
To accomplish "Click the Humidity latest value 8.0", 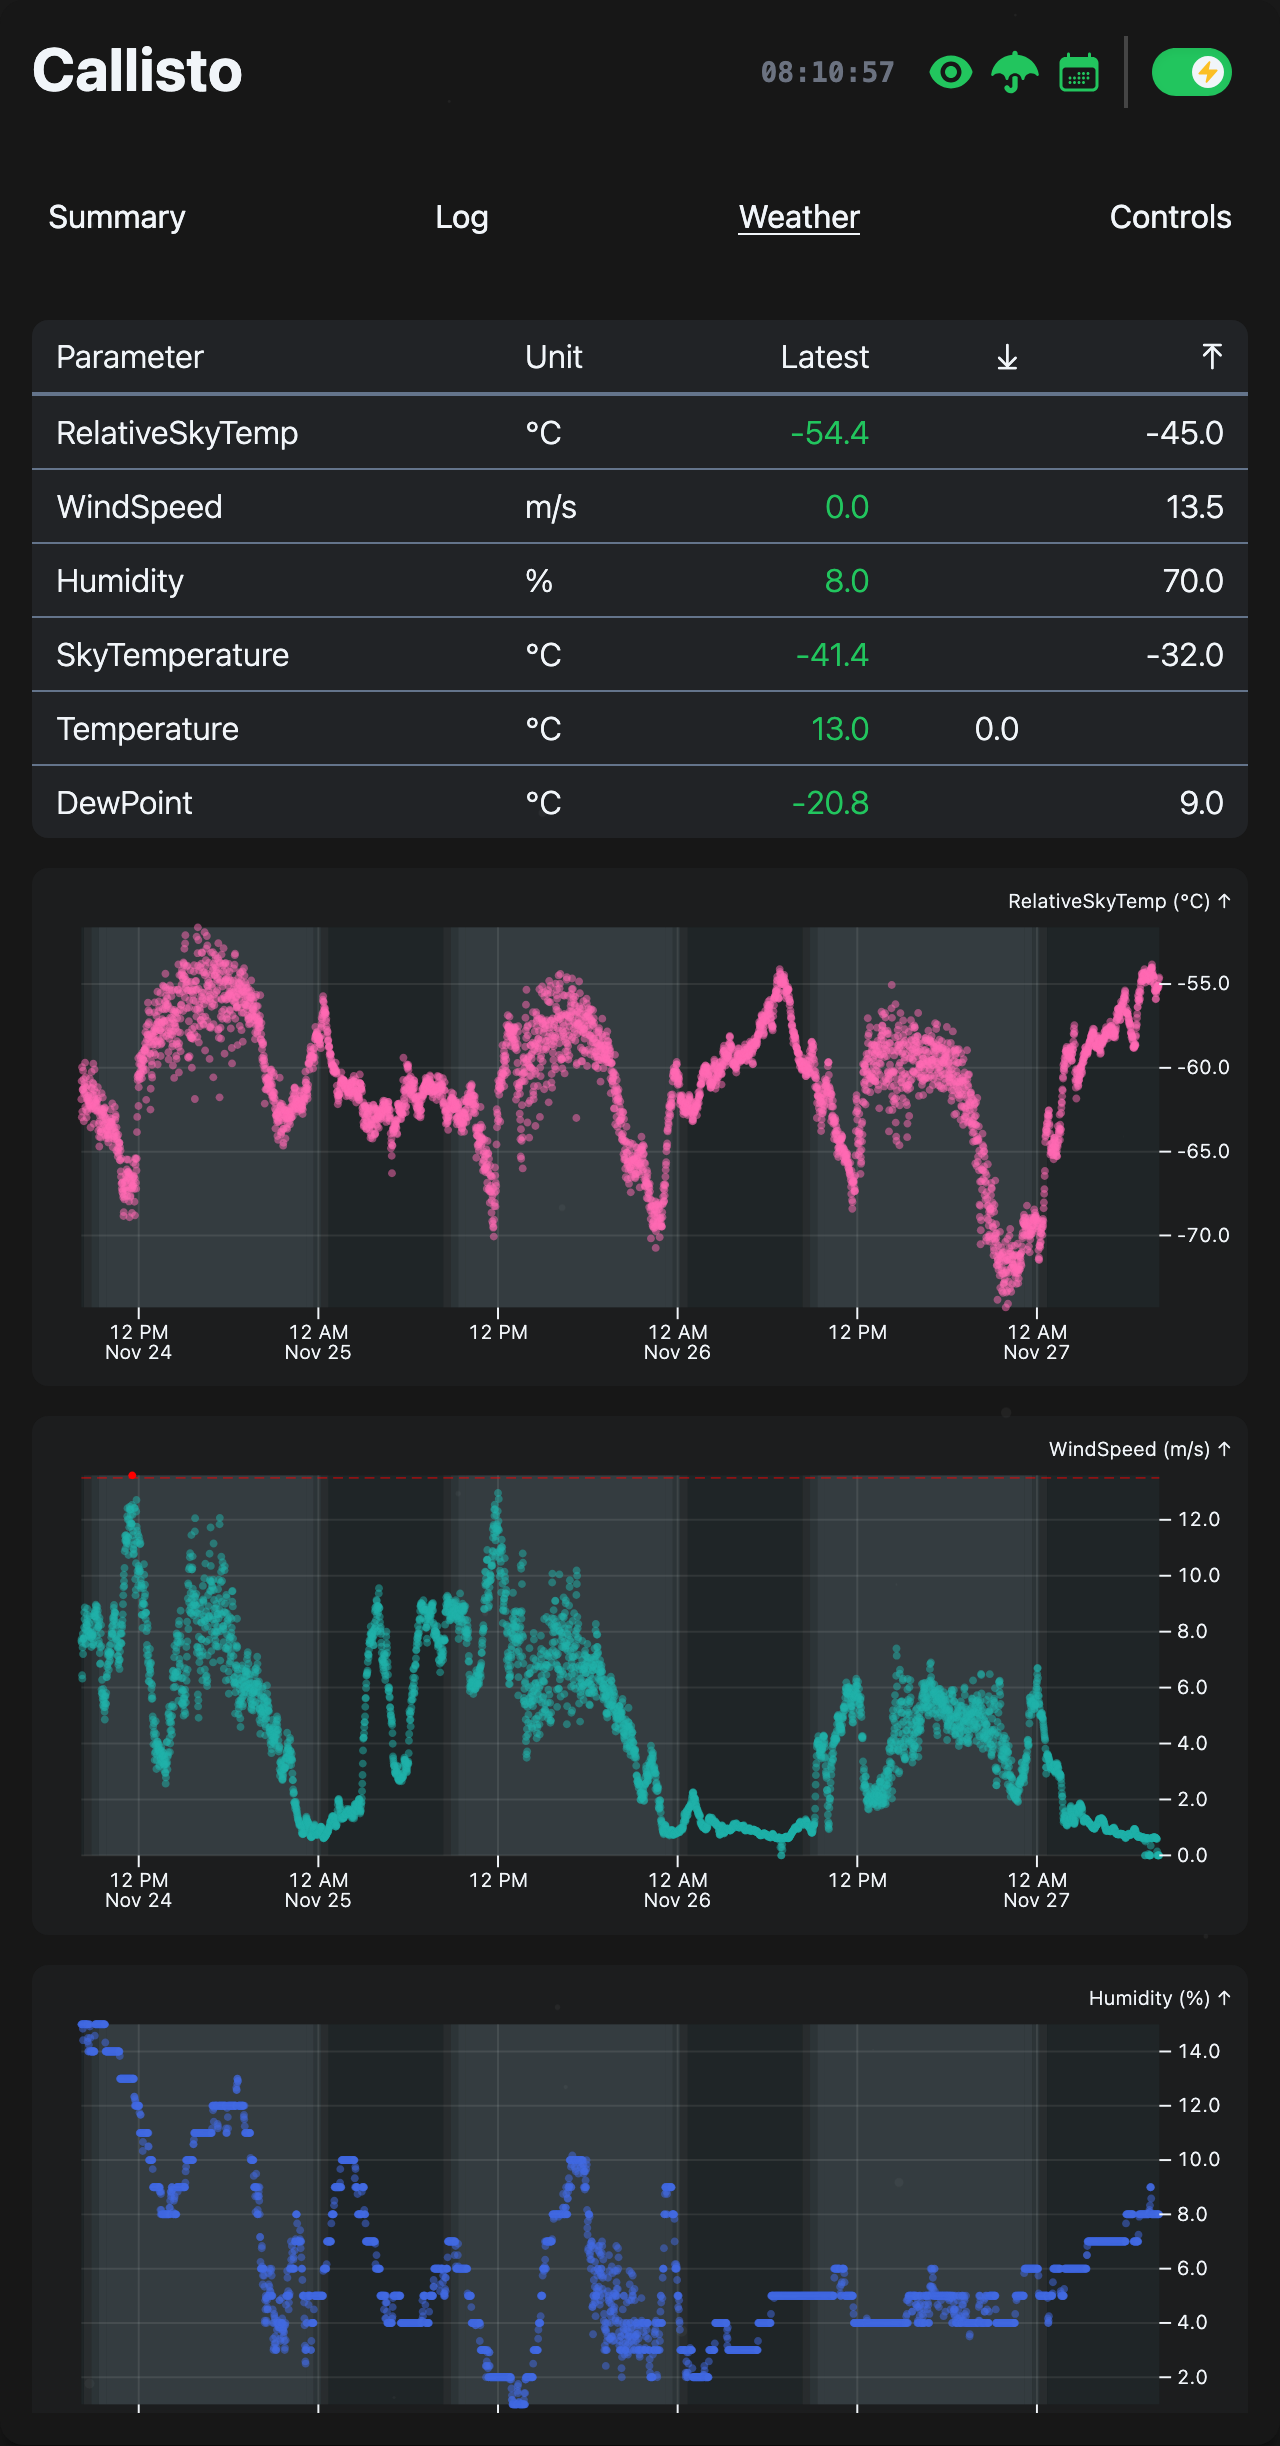I will tap(846, 581).
